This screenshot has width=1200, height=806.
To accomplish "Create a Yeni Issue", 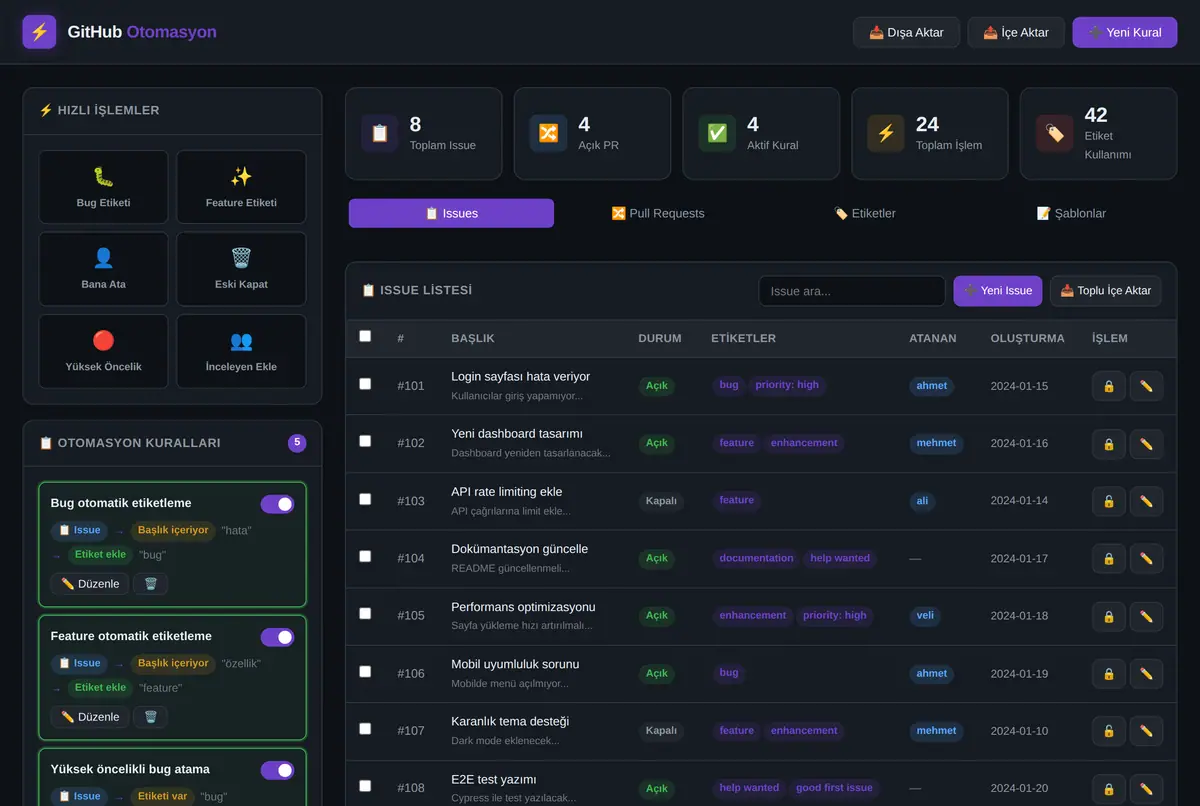I will coord(998,291).
